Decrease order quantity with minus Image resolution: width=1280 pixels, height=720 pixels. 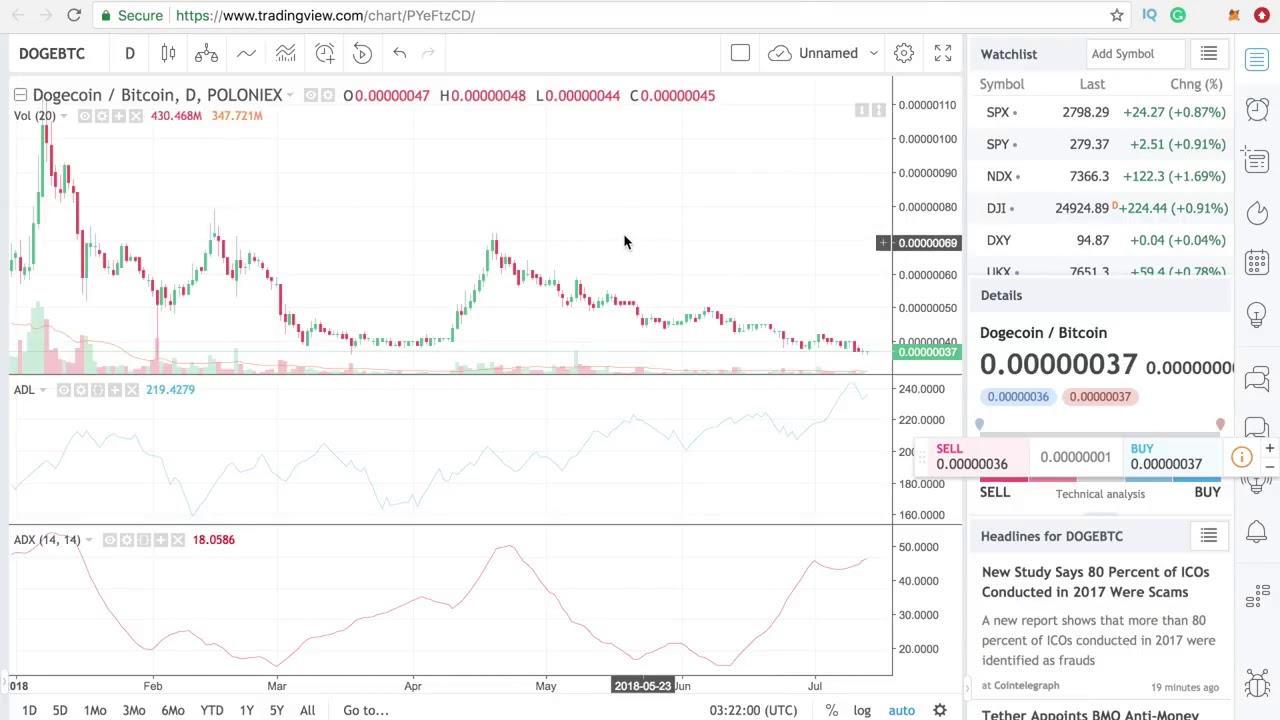pos(1269,467)
